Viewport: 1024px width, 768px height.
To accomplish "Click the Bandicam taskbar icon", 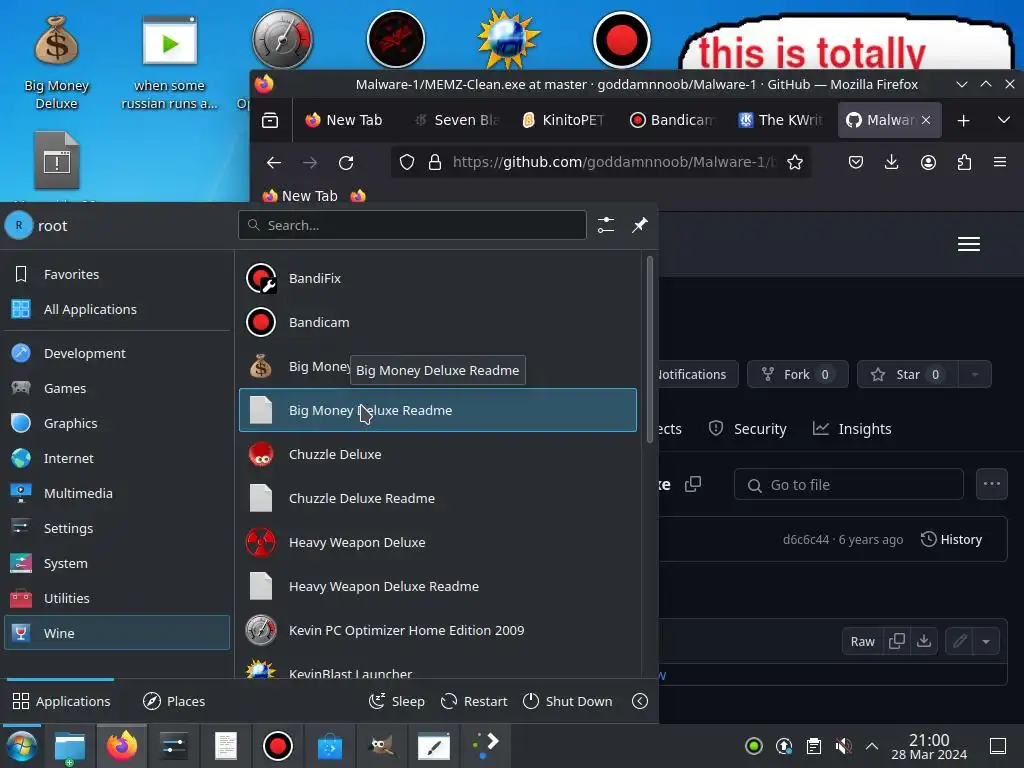I will pos(278,746).
